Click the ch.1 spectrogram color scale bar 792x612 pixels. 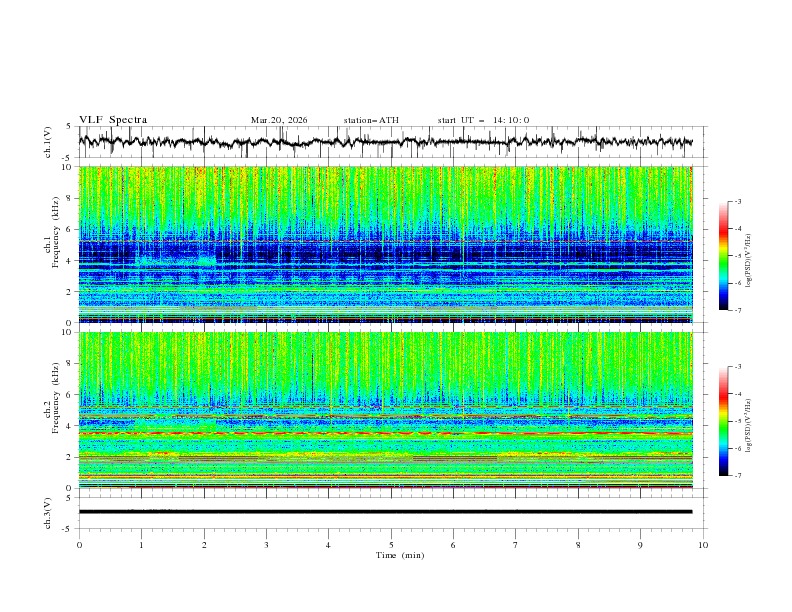pos(723,256)
